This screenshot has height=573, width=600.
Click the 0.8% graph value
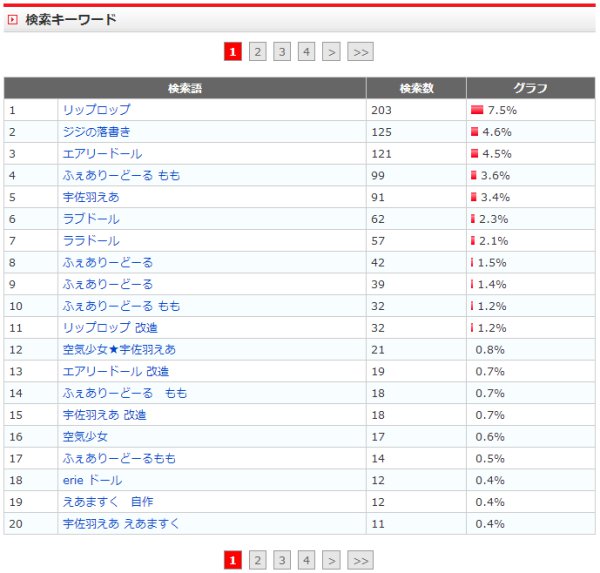point(490,350)
